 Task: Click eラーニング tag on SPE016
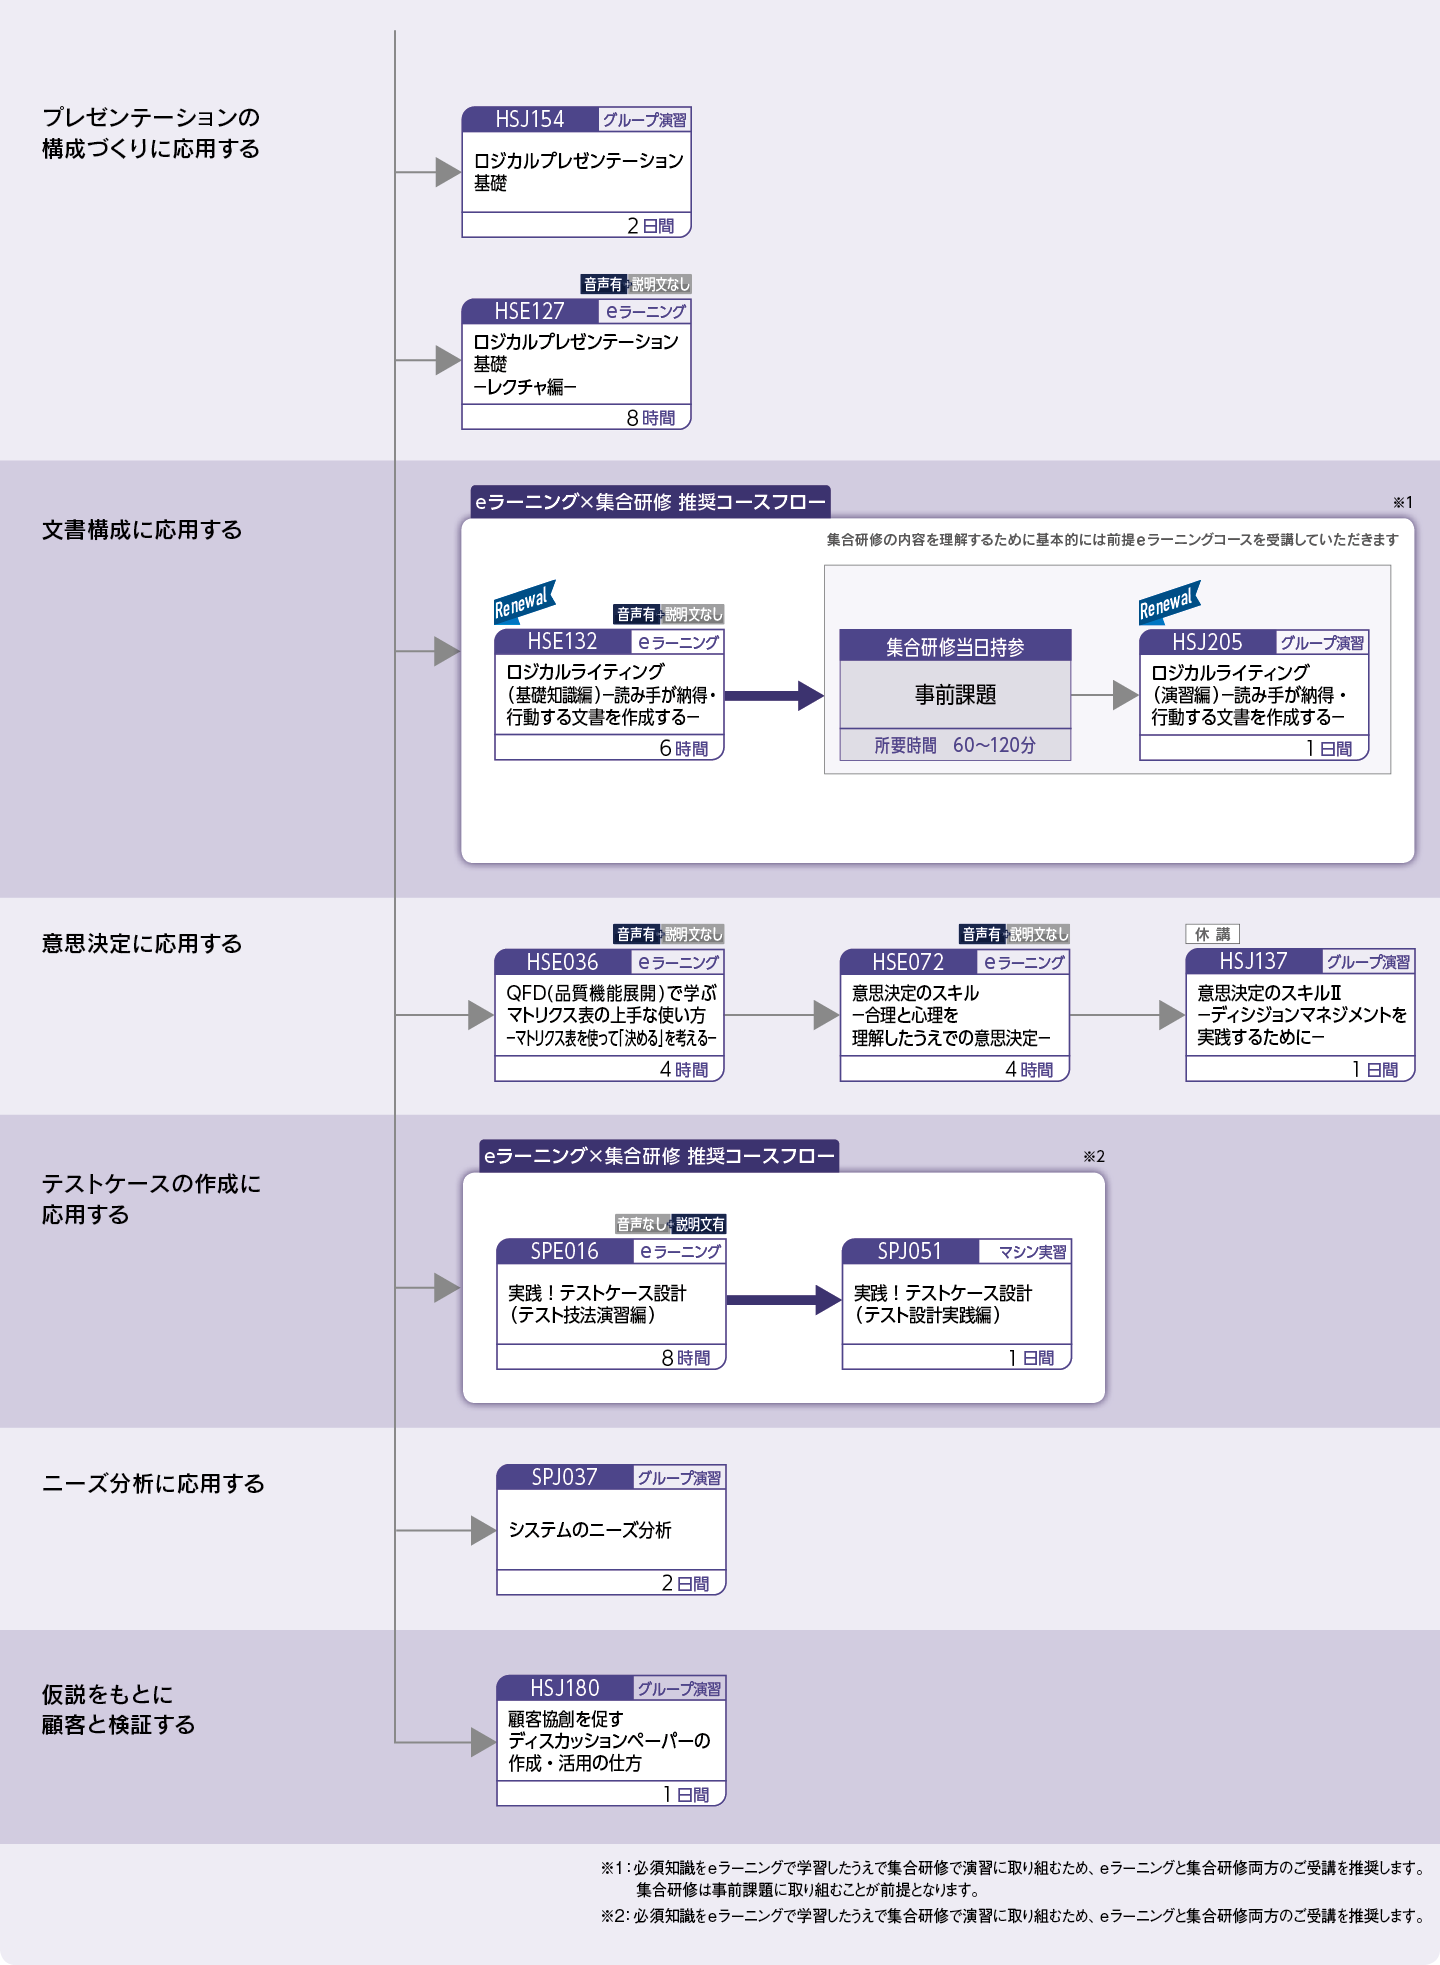680,1252
